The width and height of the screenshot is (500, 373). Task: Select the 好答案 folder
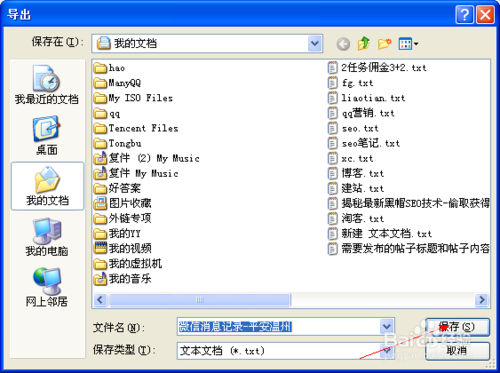[x=117, y=188]
